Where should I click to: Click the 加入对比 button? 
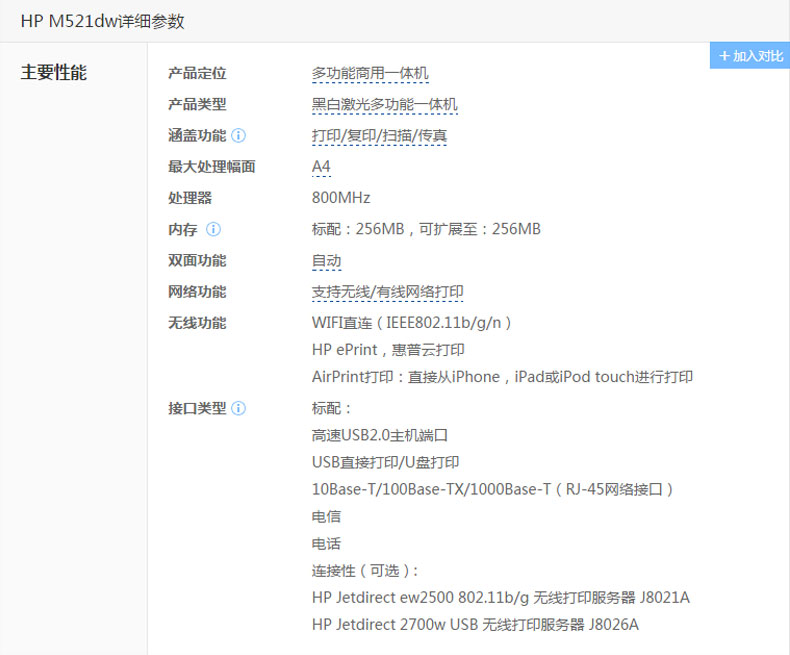coord(750,56)
